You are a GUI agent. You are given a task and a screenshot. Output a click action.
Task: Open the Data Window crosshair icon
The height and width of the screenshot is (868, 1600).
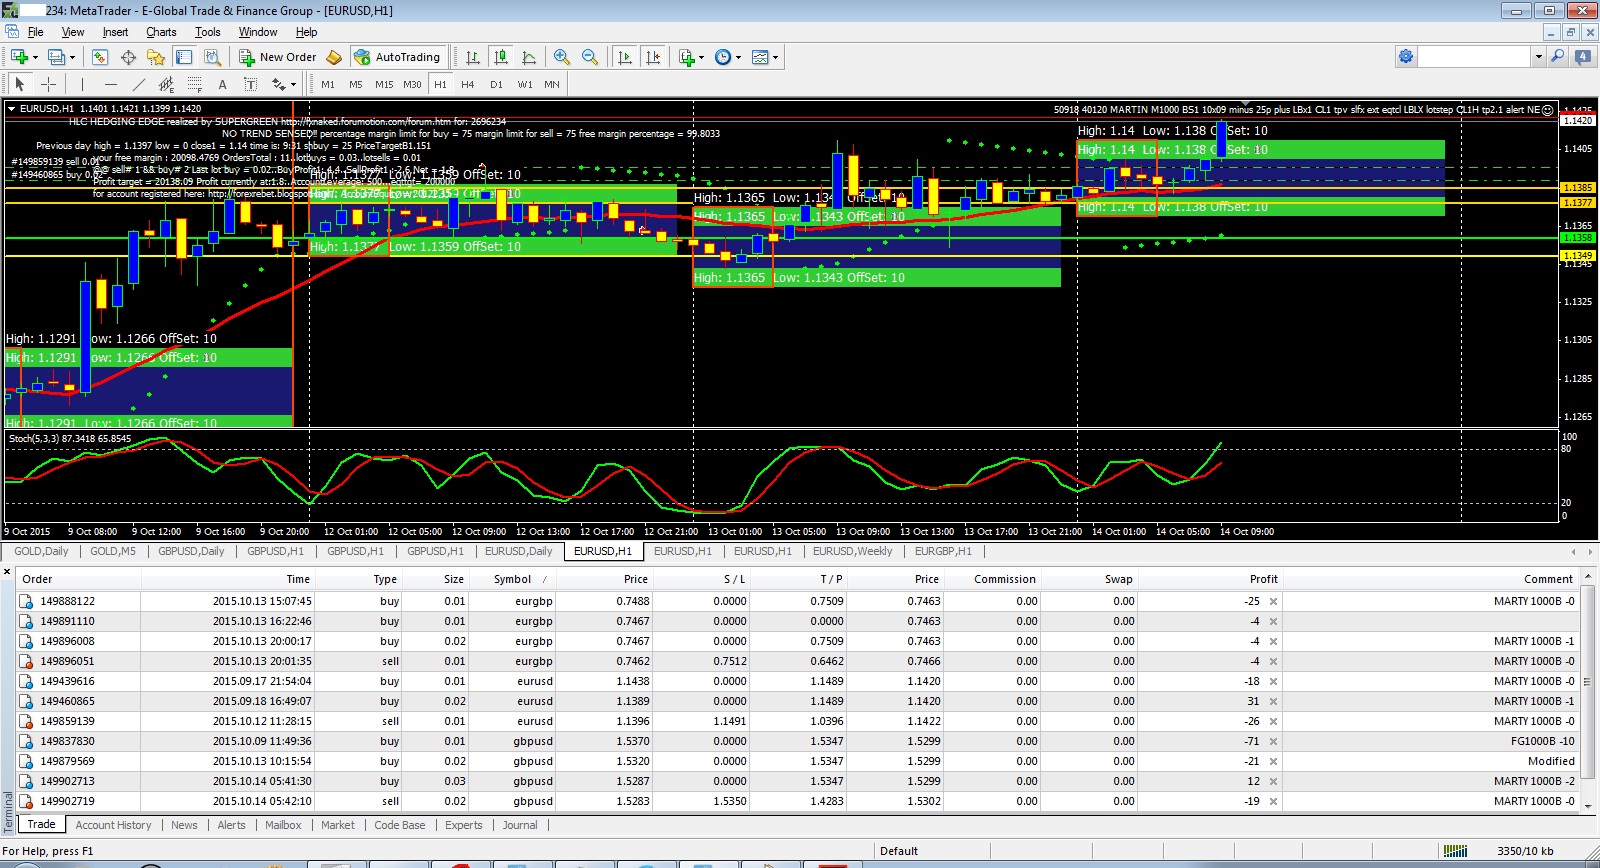pyautogui.click(x=128, y=57)
